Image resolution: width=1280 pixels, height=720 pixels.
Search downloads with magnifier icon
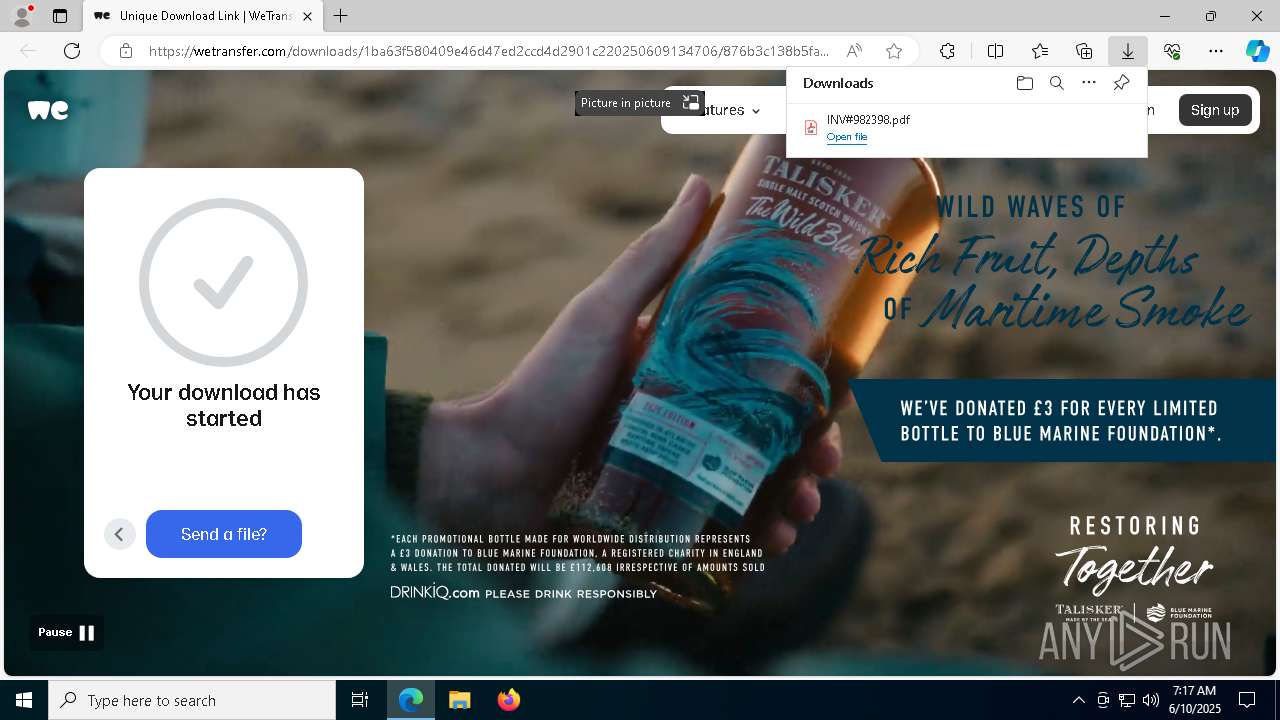click(x=1056, y=83)
